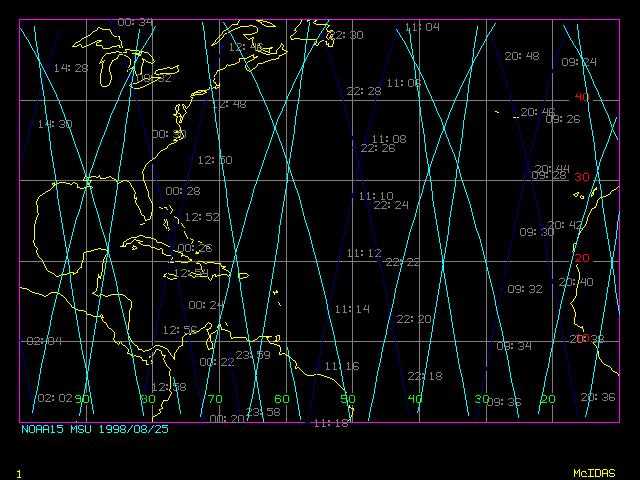
Task: Select the 11:10 time marker
Action: click(376, 196)
